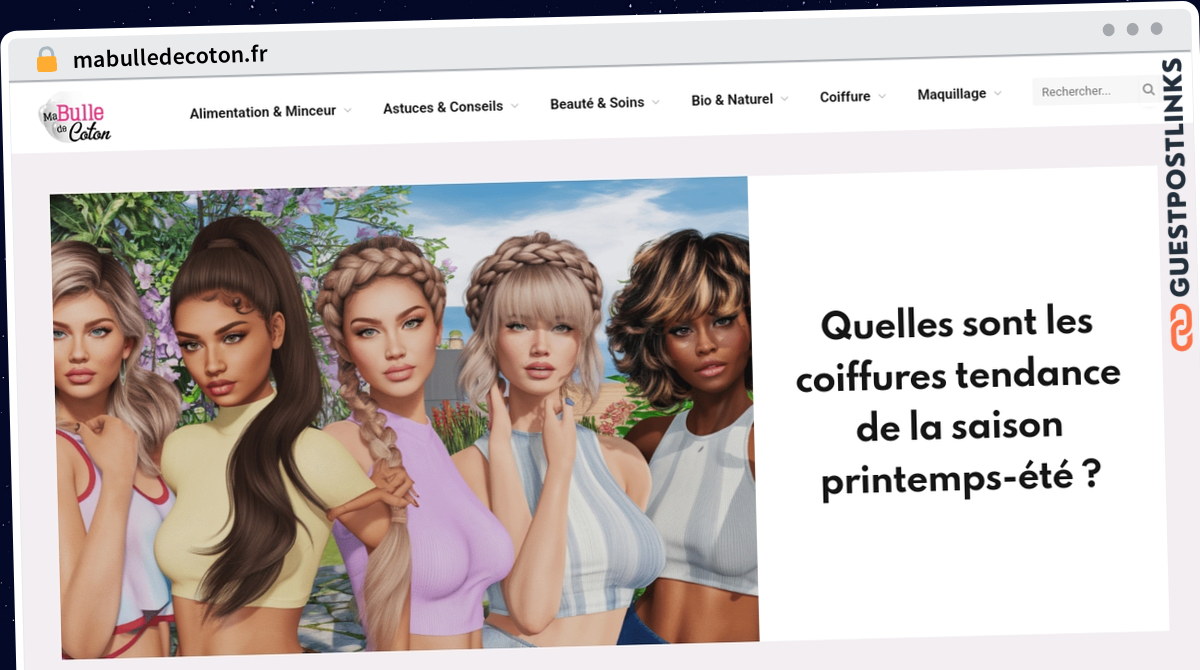The image size is (1200, 670).
Task: Click the orange padlock icon
Action: tap(47, 59)
